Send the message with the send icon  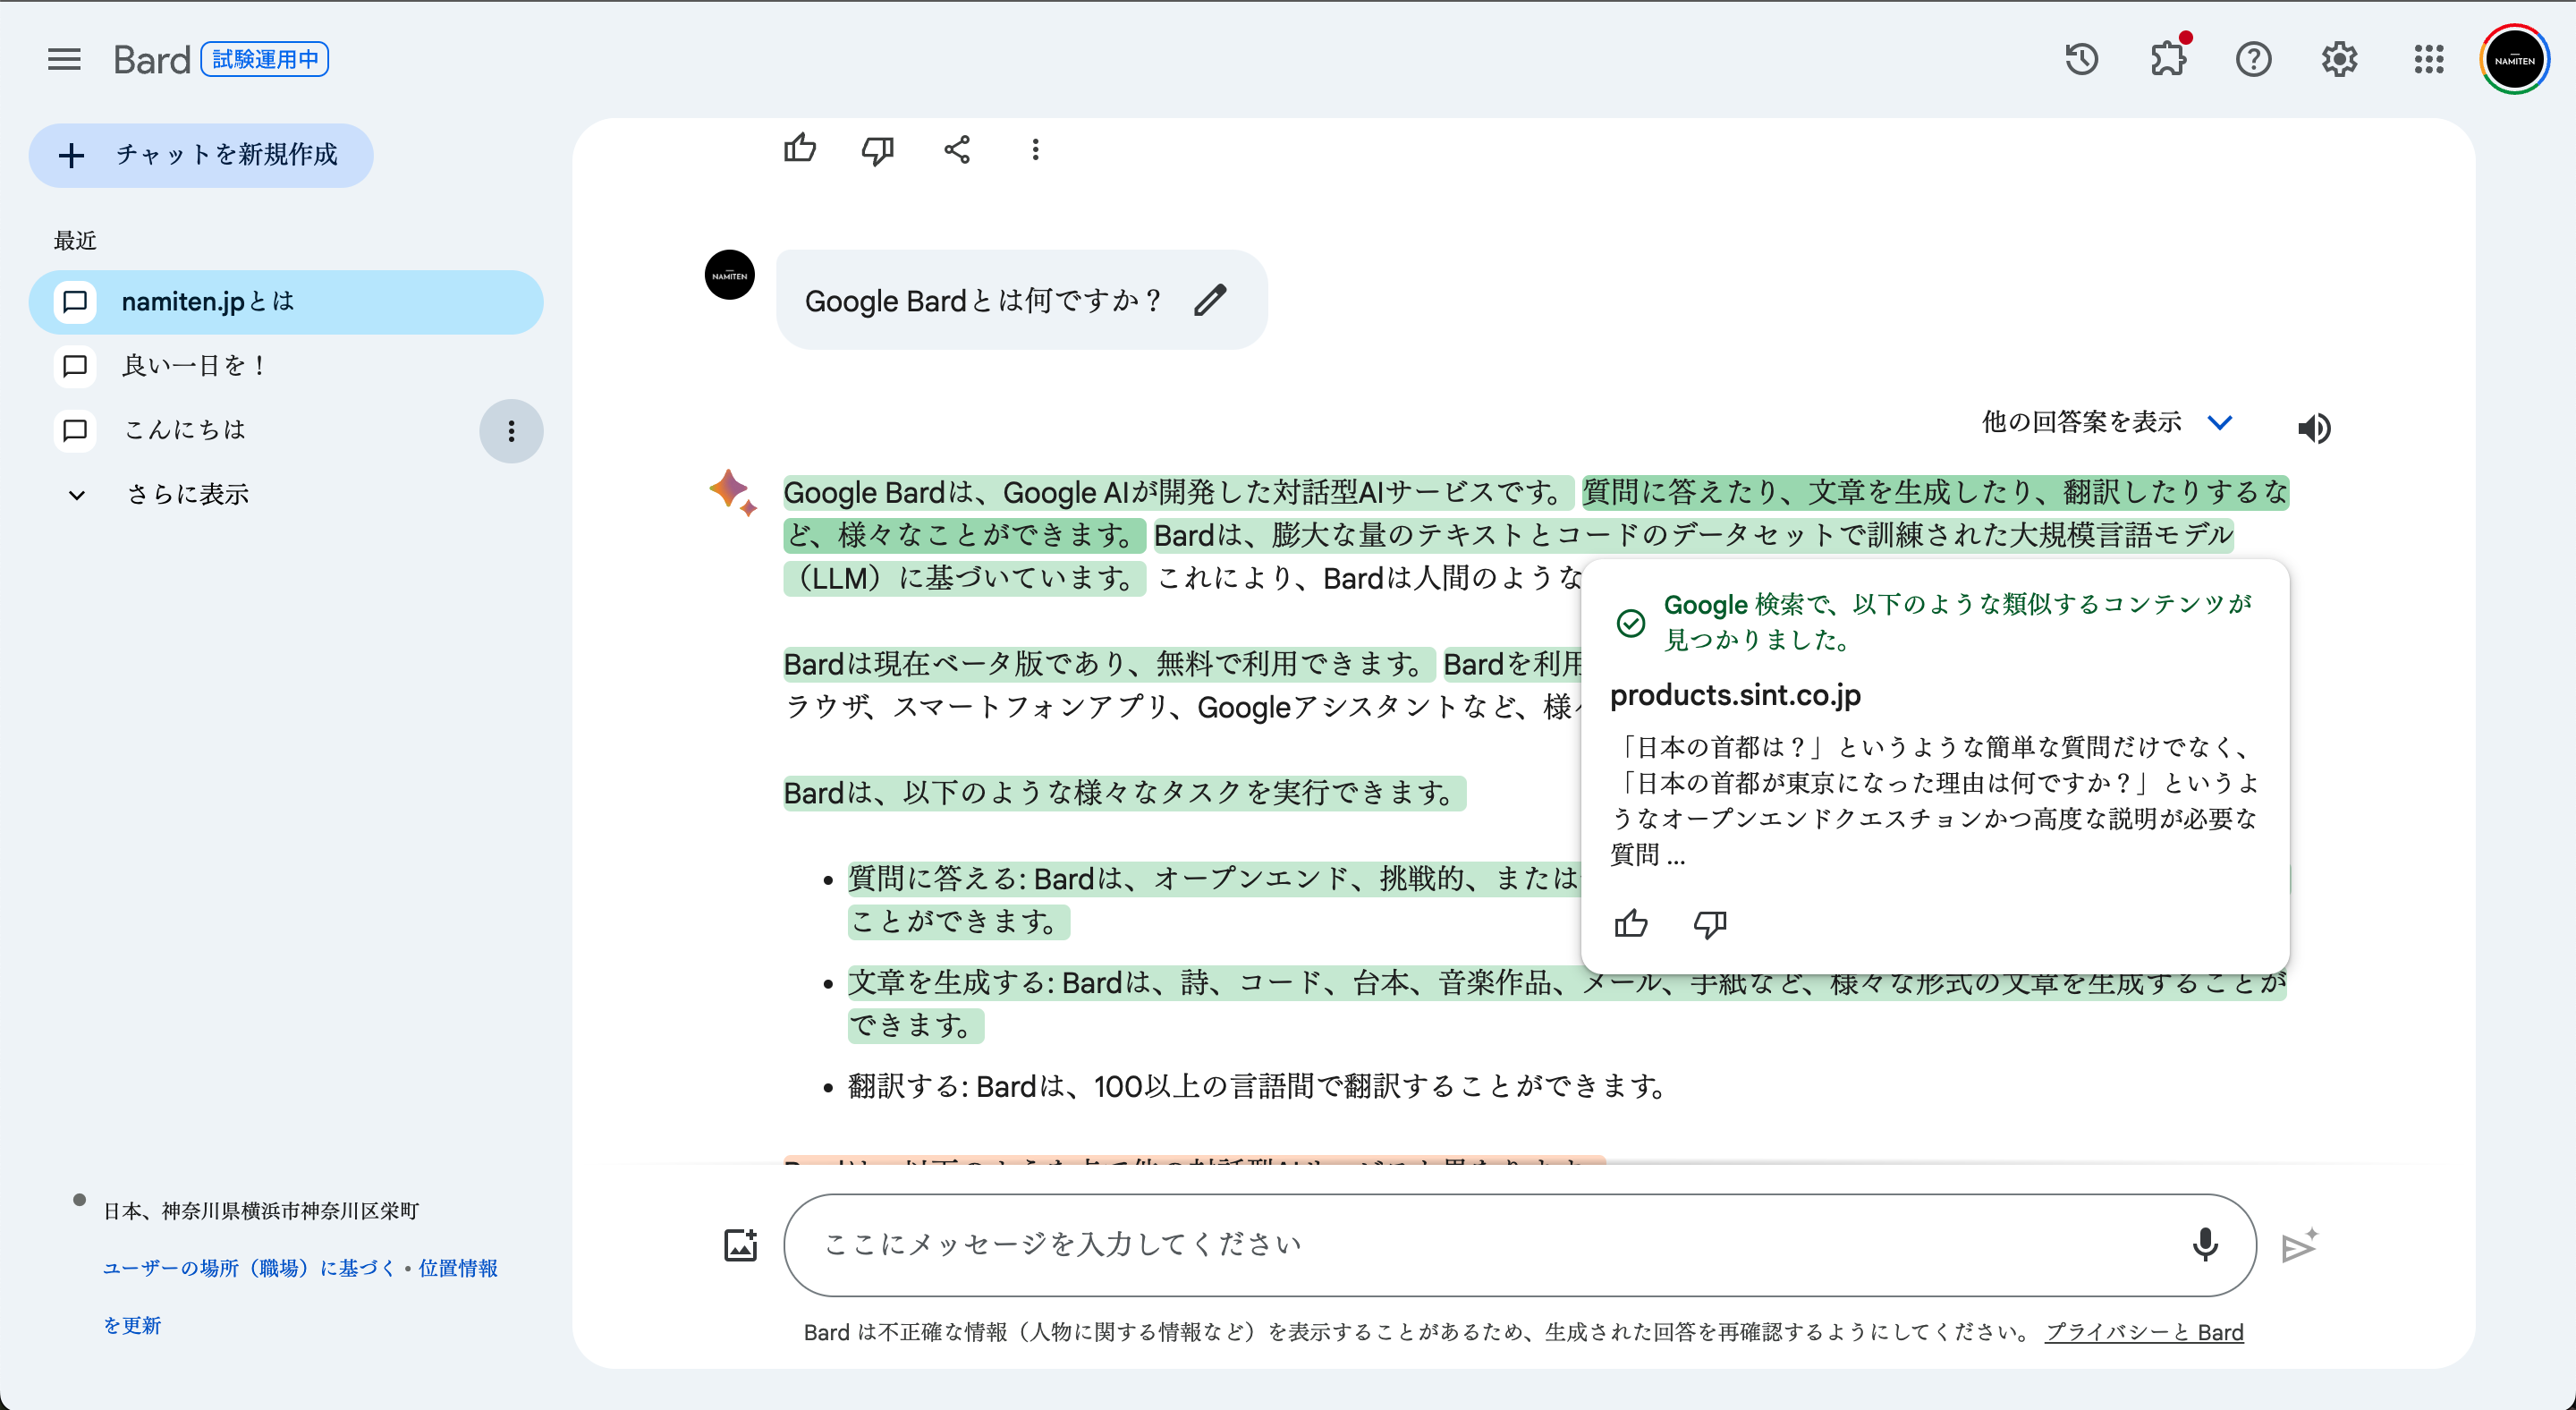tap(2298, 1245)
